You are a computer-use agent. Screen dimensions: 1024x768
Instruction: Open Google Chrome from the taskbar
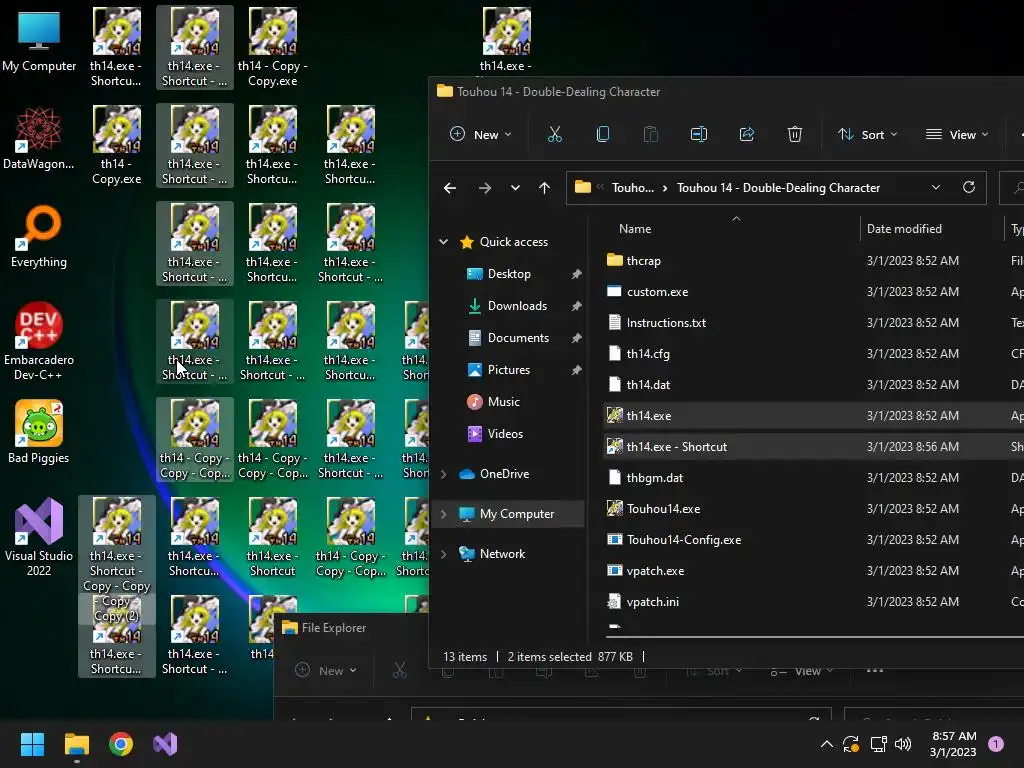tap(121, 744)
